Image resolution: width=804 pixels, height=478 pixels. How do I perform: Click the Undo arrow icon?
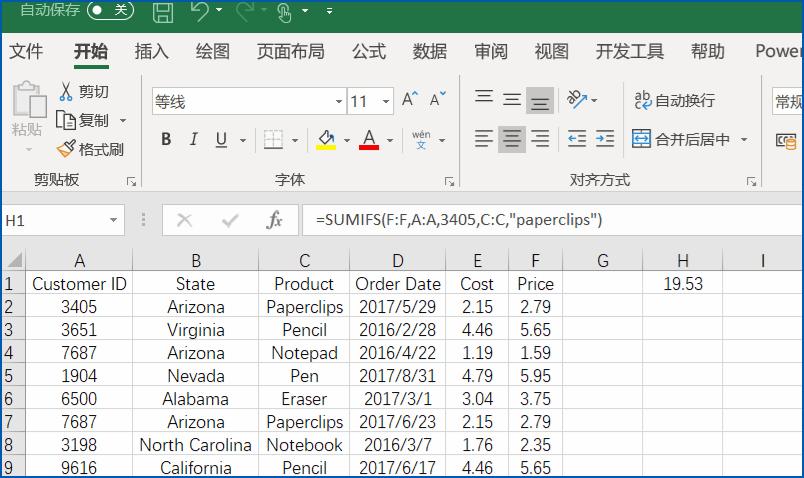click(x=200, y=11)
